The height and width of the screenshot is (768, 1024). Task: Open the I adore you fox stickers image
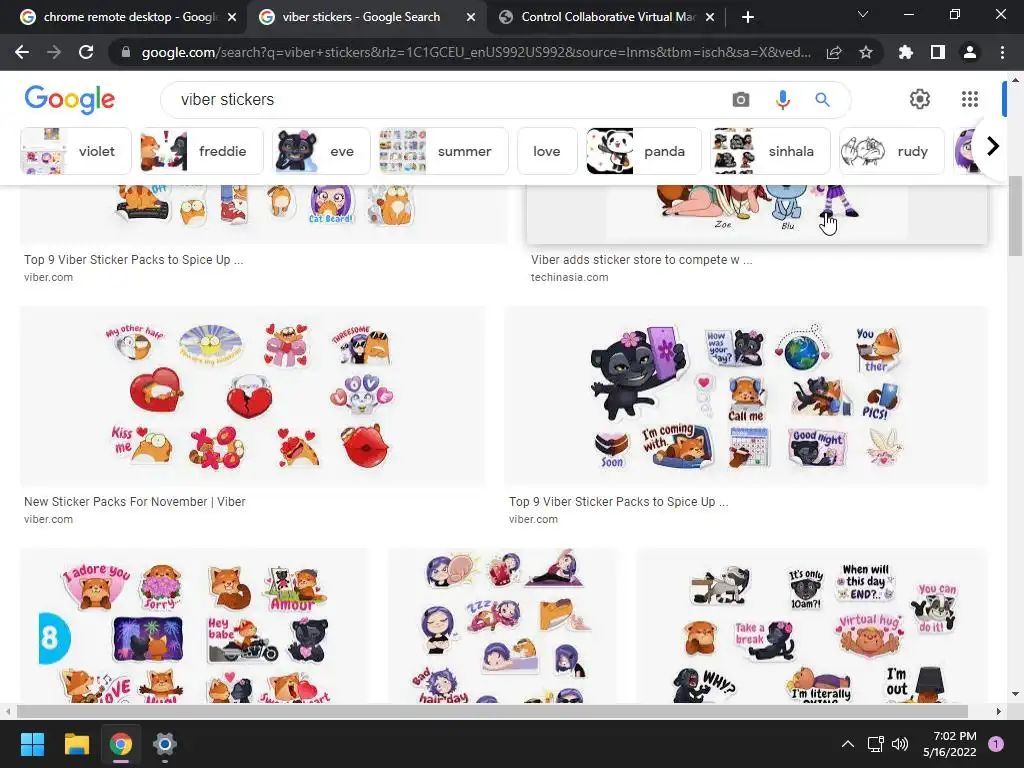click(194, 626)
